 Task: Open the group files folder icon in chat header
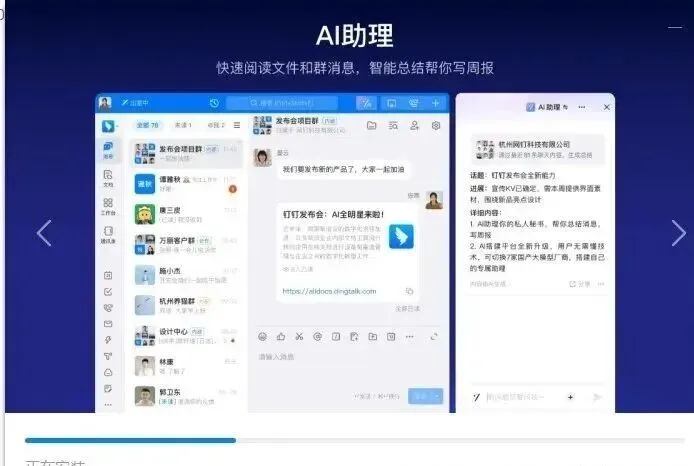coord(372,126)
